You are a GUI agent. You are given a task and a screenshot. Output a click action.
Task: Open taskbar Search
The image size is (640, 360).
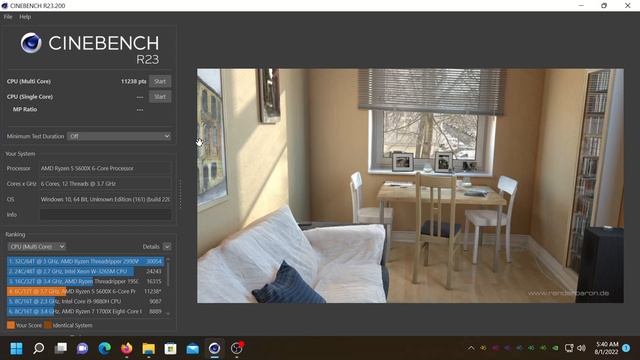[38, 349]
